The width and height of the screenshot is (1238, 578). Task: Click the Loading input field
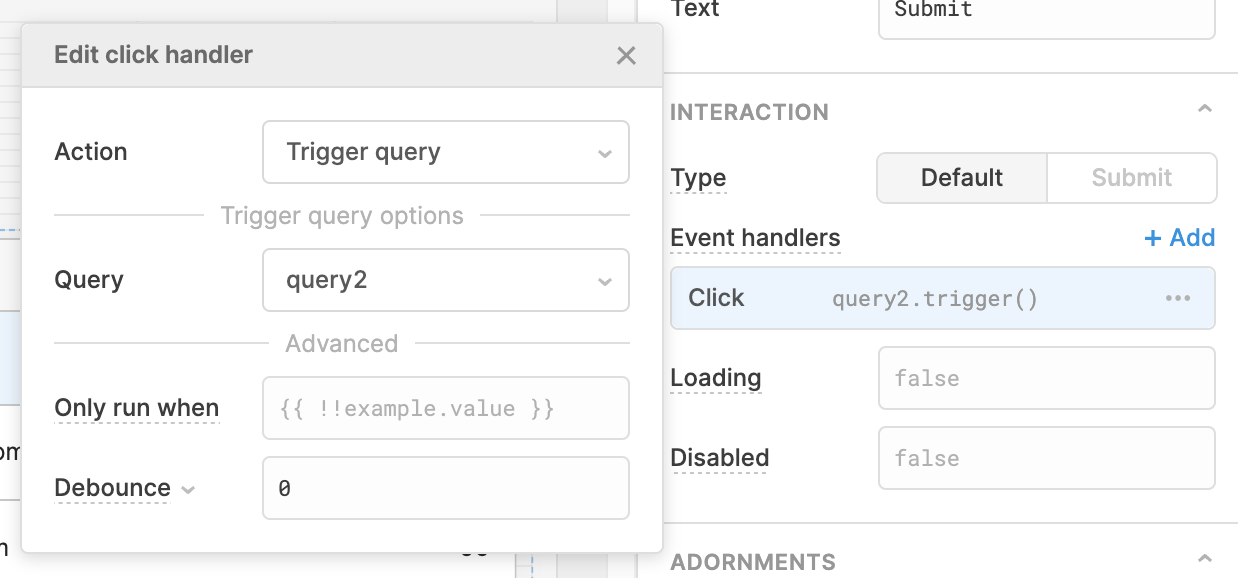pyautogui.click(x=1045, y=378)
